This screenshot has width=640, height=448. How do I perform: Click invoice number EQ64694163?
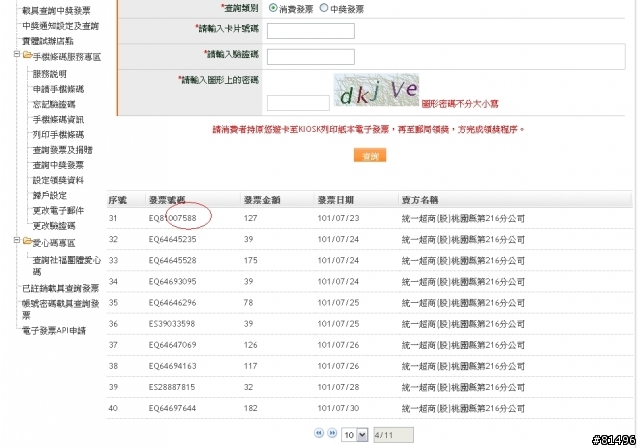click(x=172, y=366)
